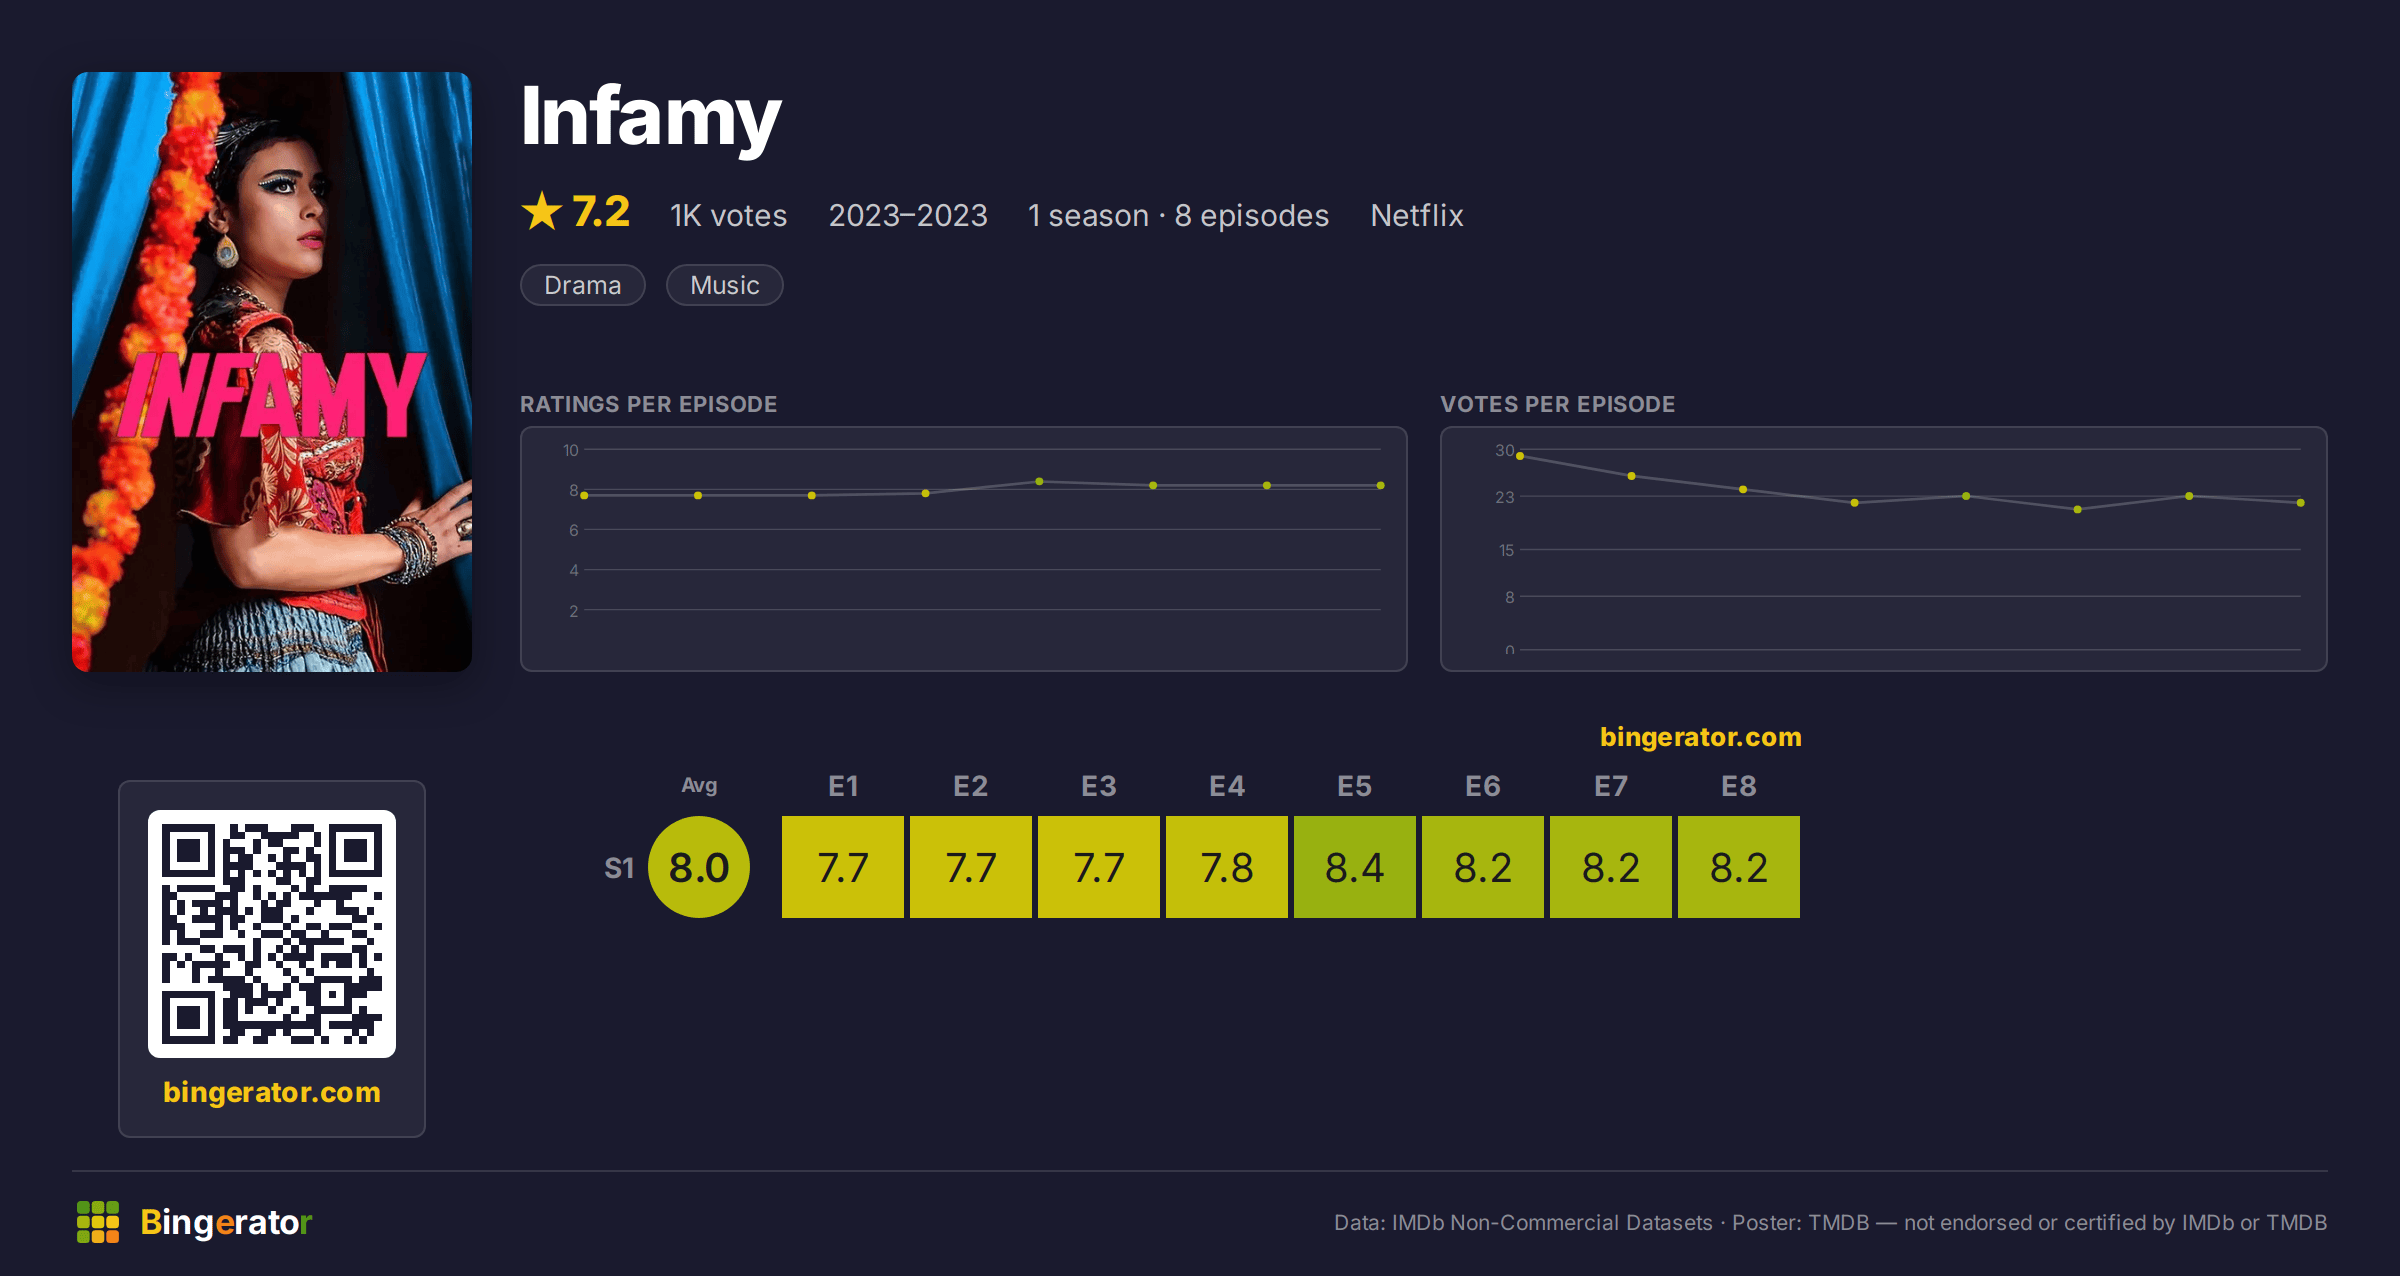Screen dimensions: 2400x1276
Task: Select the Music genre tag
Action: tap(725, 285)
